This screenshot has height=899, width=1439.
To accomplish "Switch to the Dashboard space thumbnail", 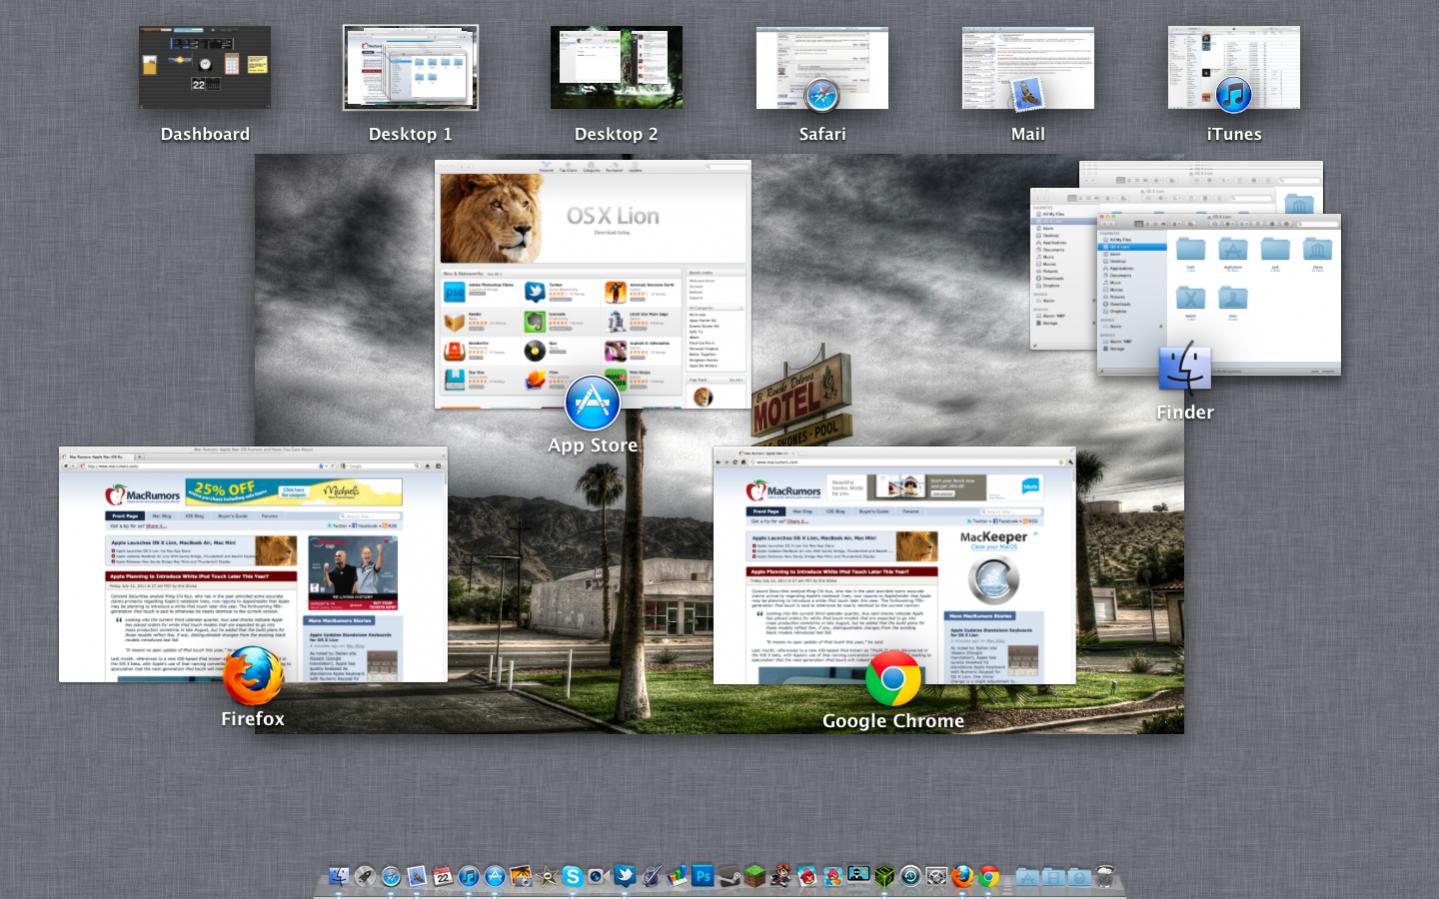I will [x=205, y=67].
